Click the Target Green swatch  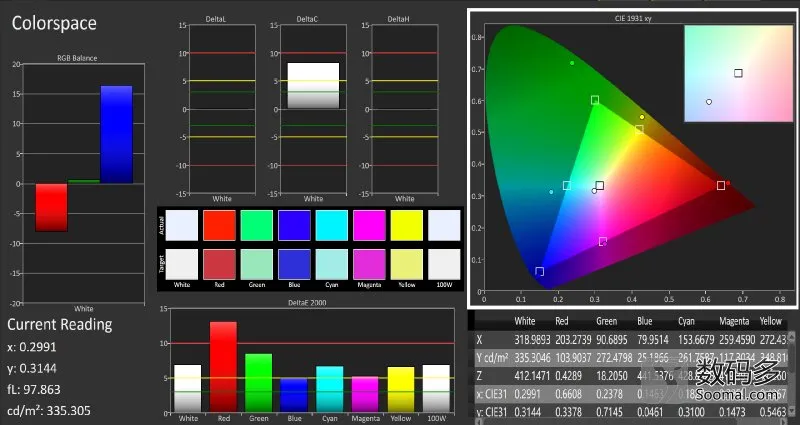tap(257, 264)
